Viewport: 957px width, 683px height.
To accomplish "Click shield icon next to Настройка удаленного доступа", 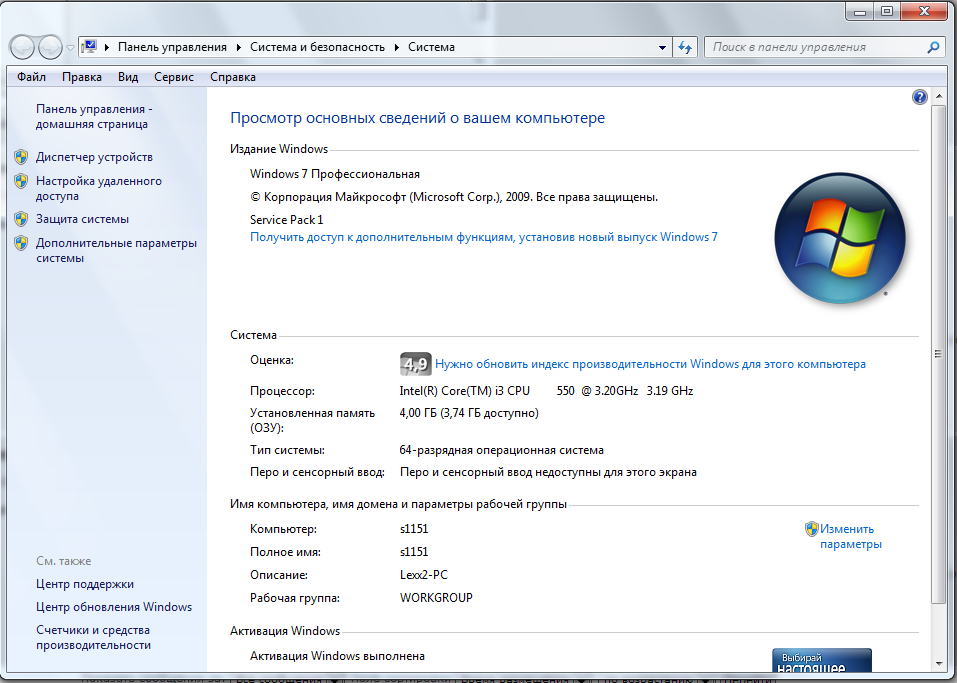I will [21, 181].
